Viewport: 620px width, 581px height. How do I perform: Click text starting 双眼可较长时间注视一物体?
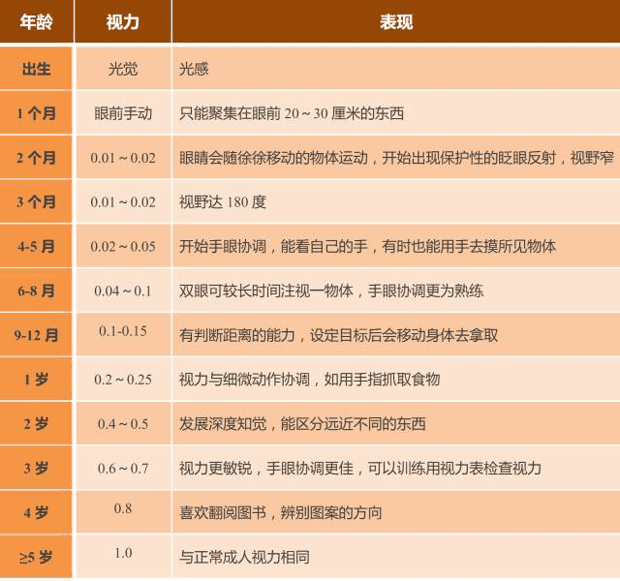331,290
